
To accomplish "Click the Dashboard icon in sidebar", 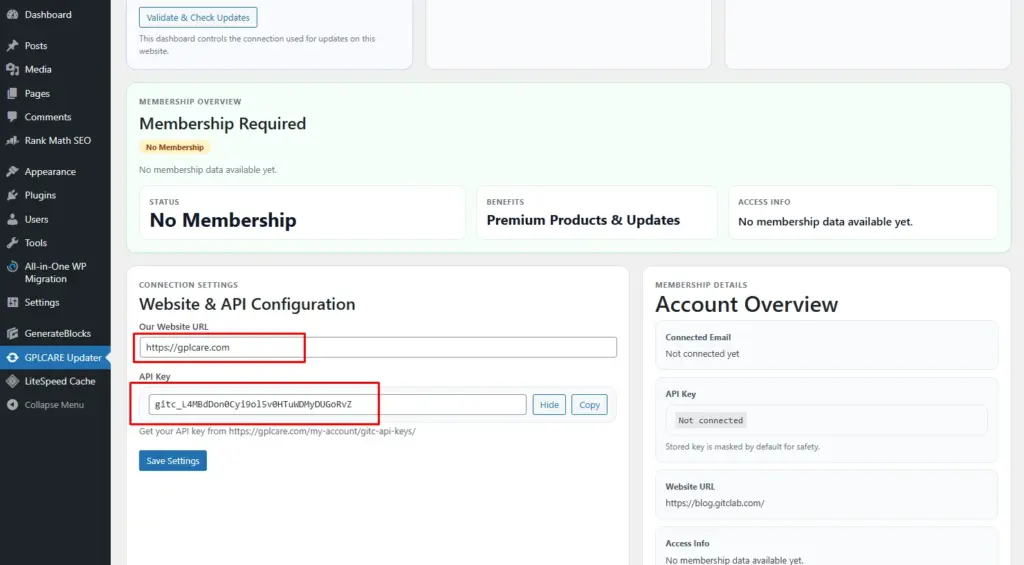I will click(12, 15).
